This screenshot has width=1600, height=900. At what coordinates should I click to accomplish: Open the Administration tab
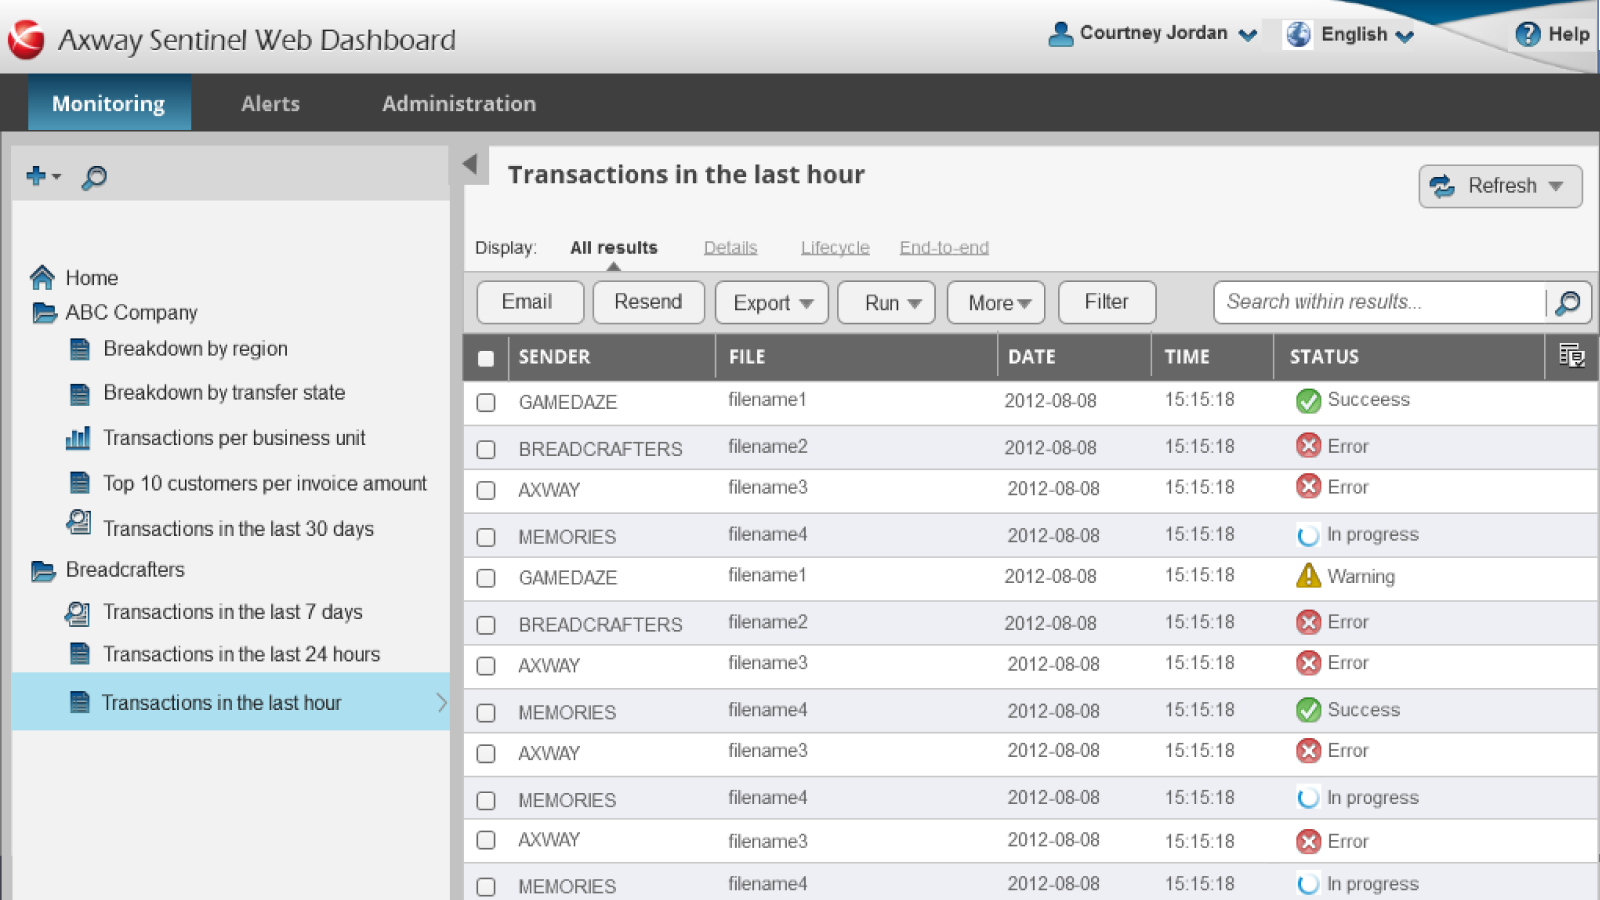(459, 103)
